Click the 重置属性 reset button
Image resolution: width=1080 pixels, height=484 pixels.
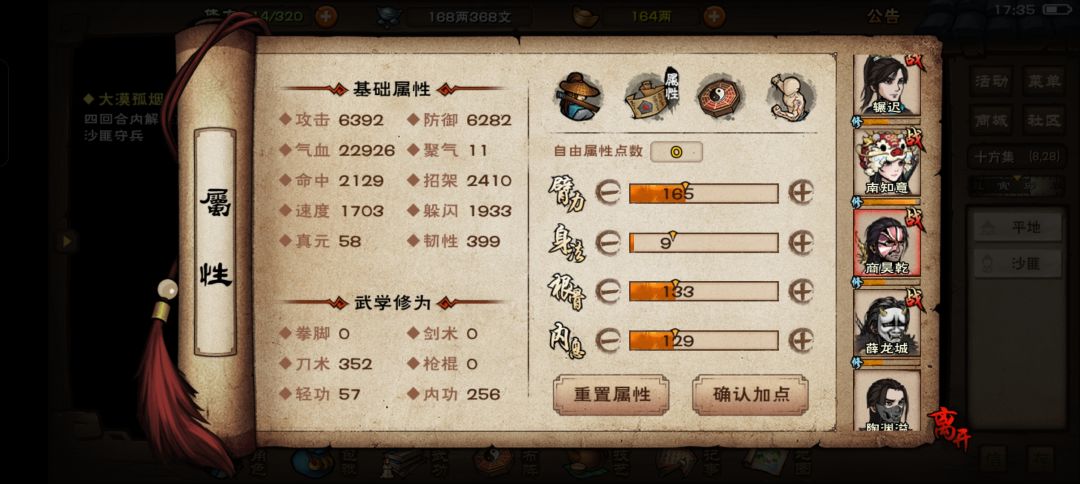[612, 394]
